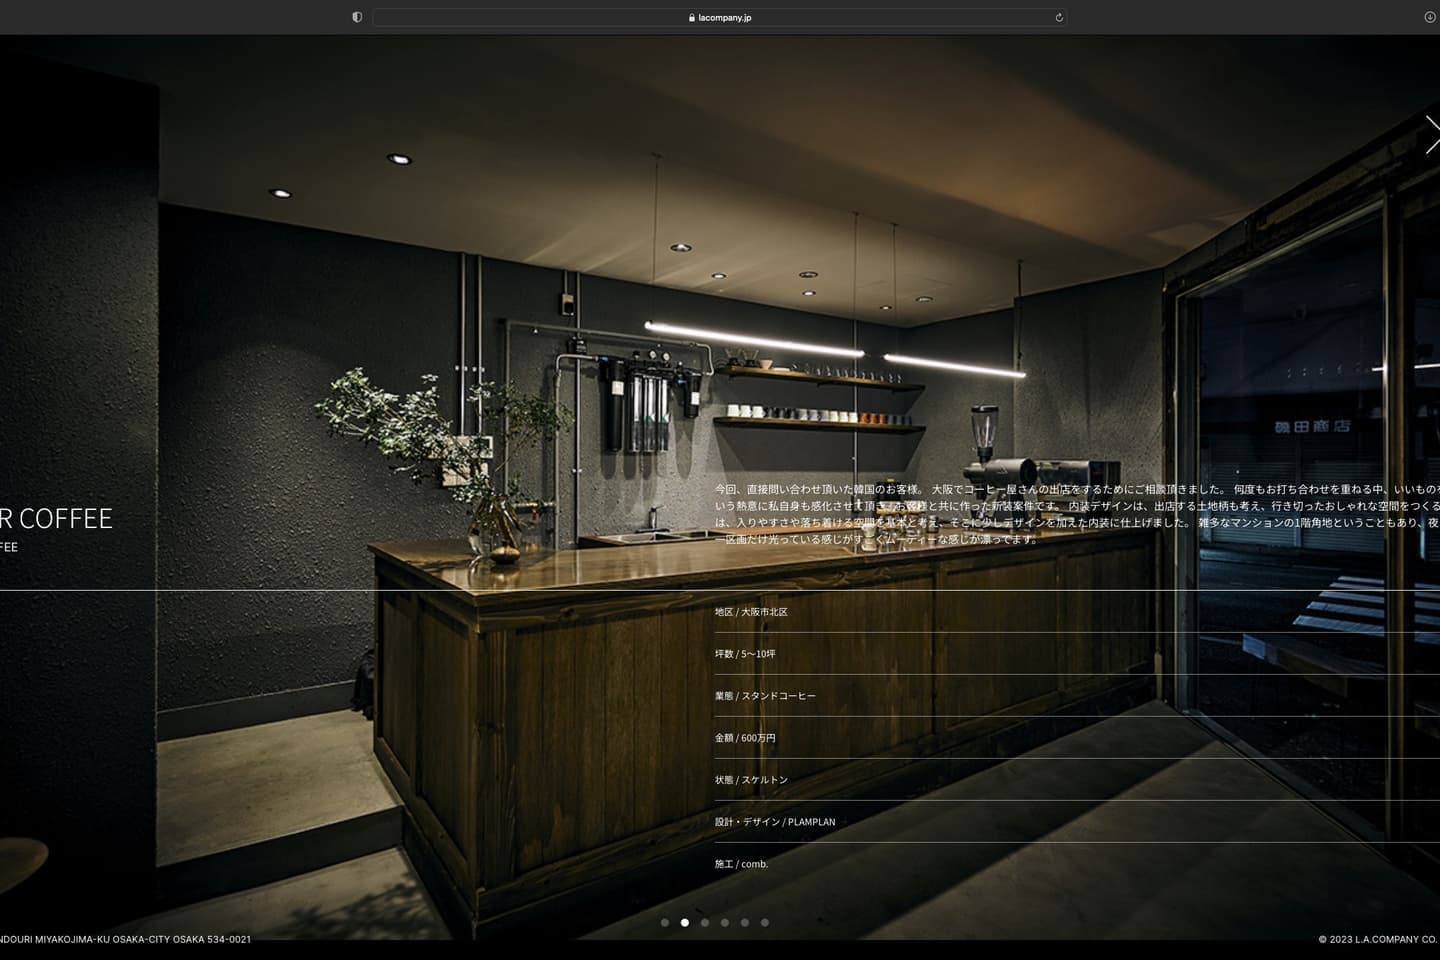Image resolution: width=1440 pixels, height=960 pixels.
Task: Click the lacompany.jp address bar
Action: 720,17
